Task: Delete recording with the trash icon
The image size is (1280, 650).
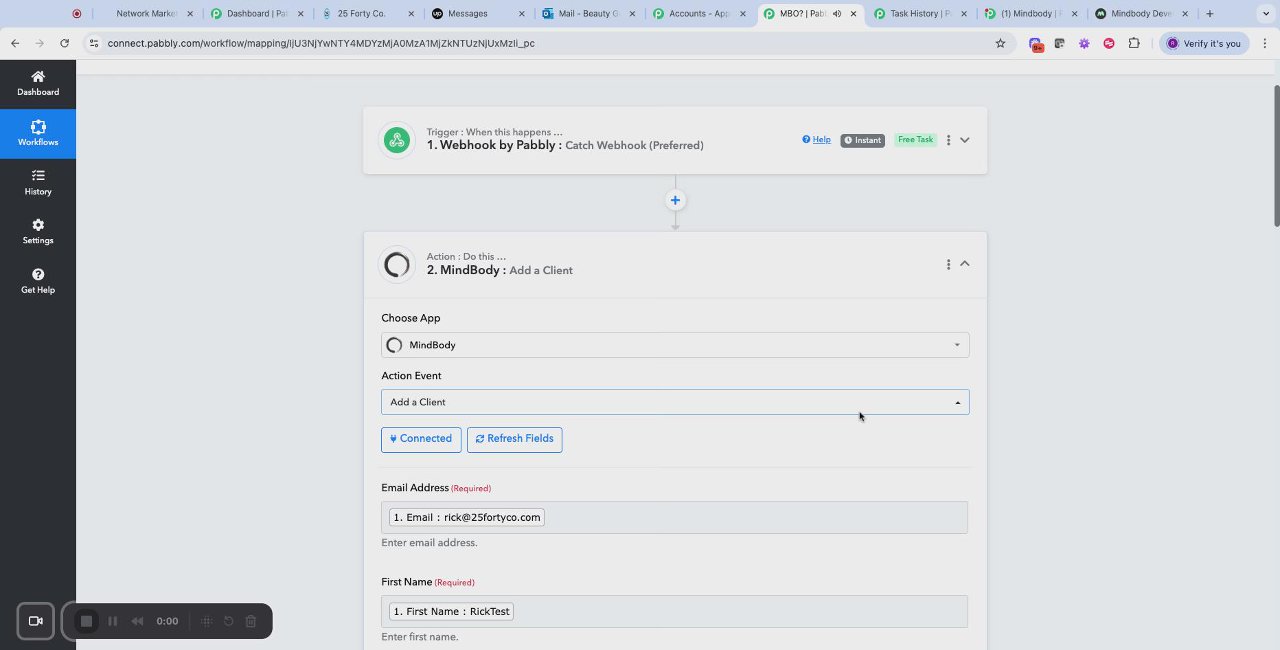Action: (x=251, y=621)
